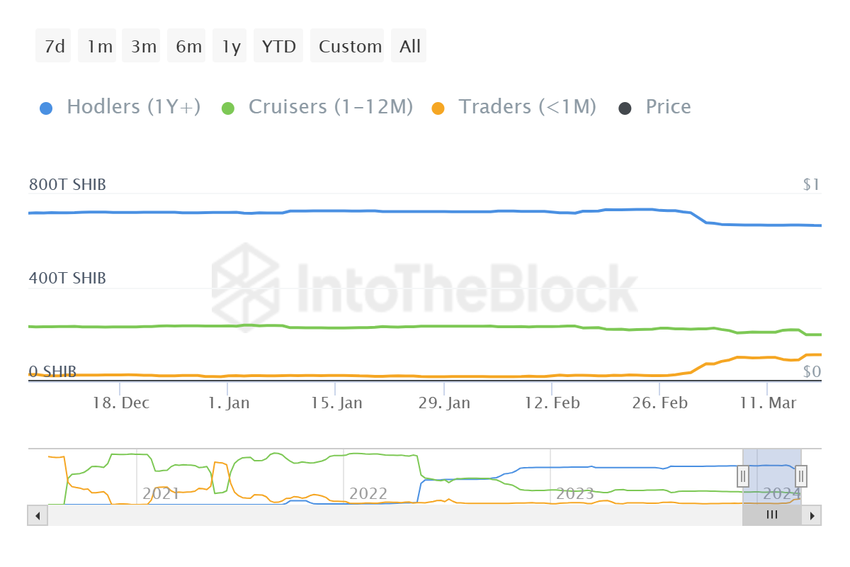
Task: Set the chart range to 6m
Action: click(188, 46)
